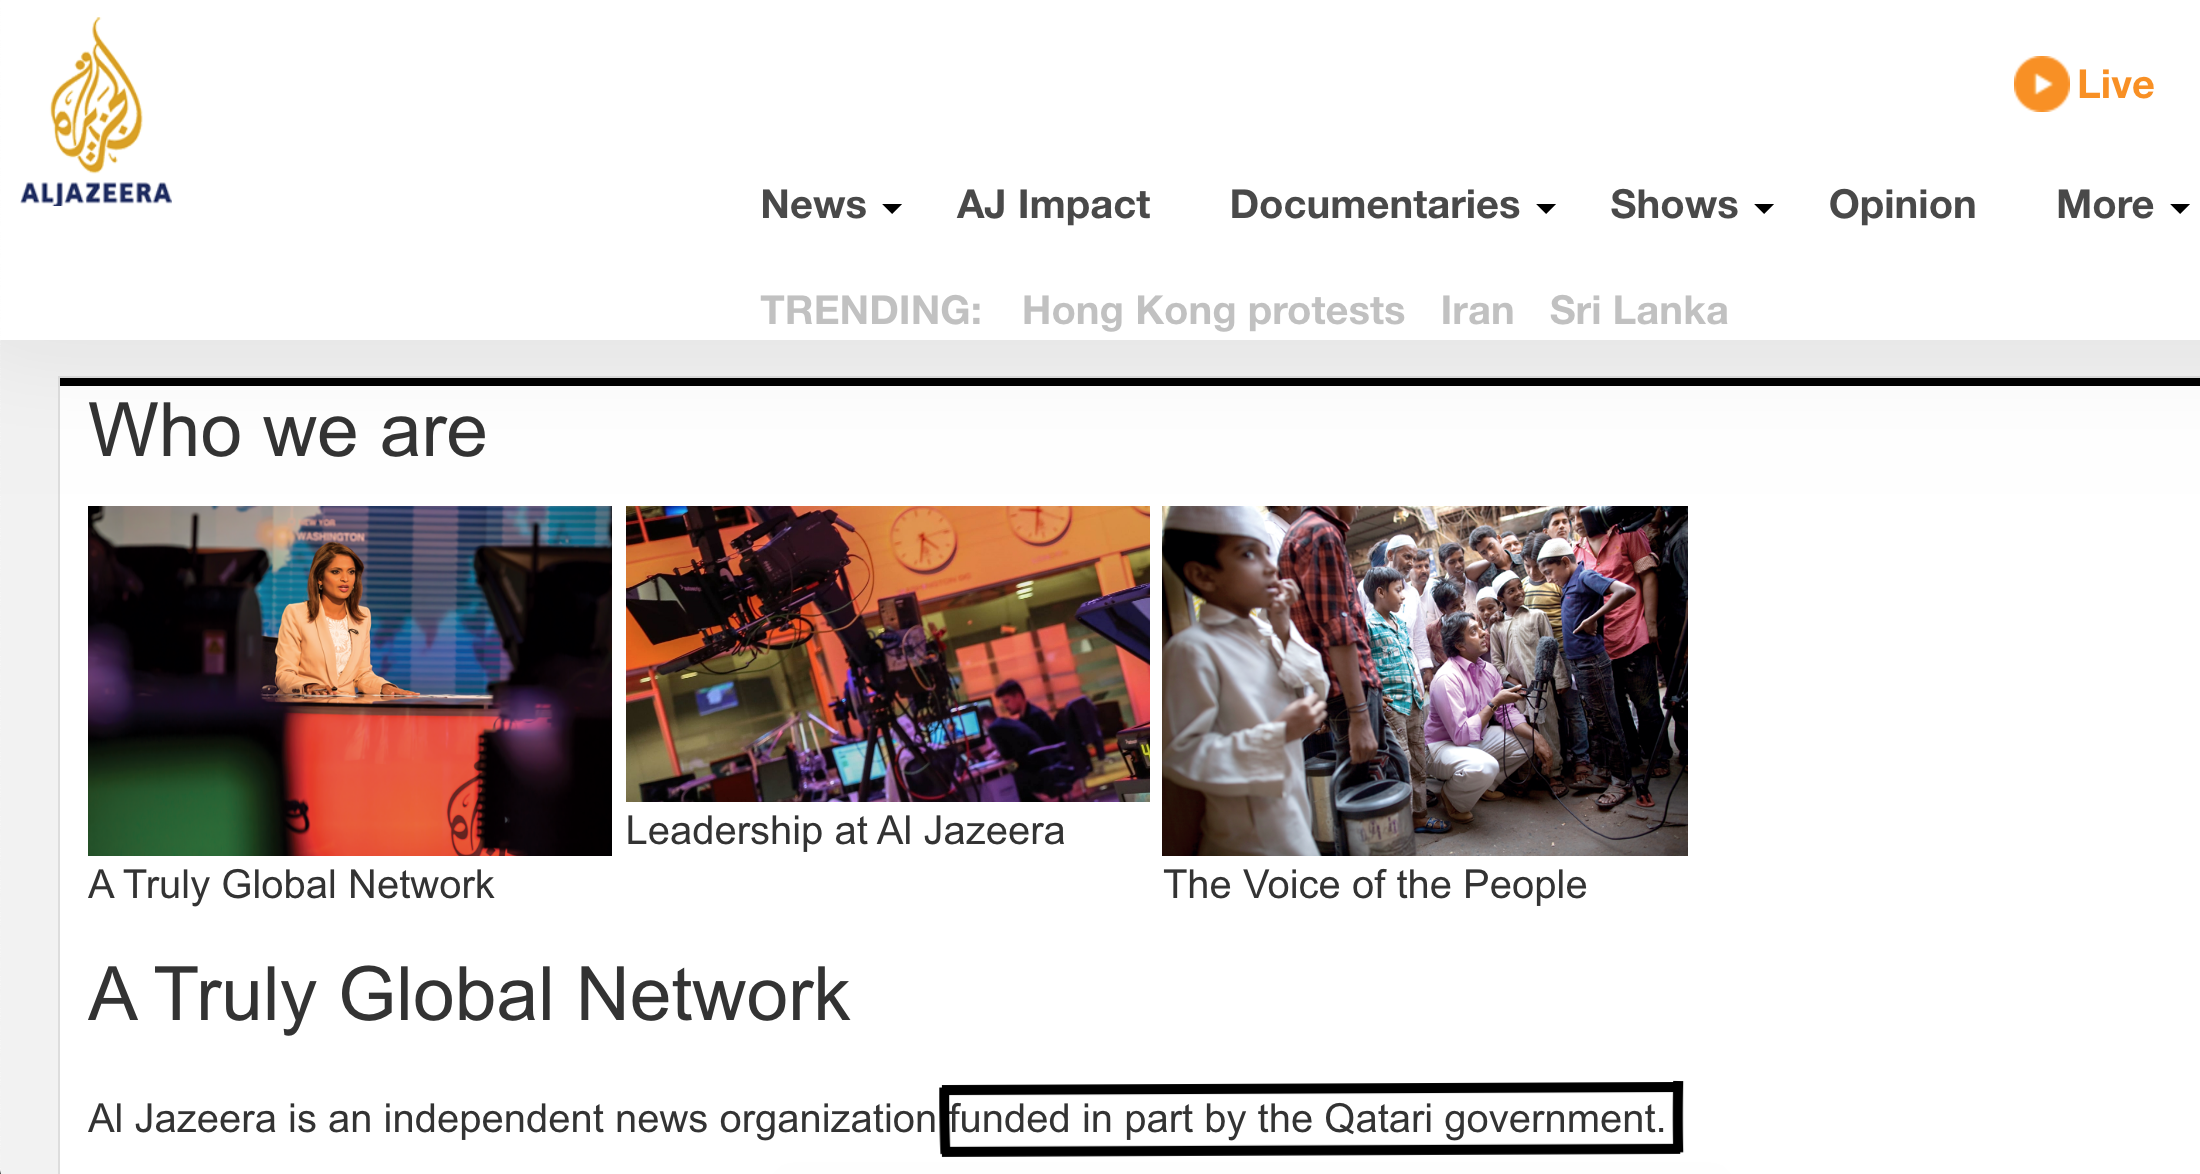Open trending topic Iran
Viewport: 2200px width, 1174px height.
[1477, 311]
